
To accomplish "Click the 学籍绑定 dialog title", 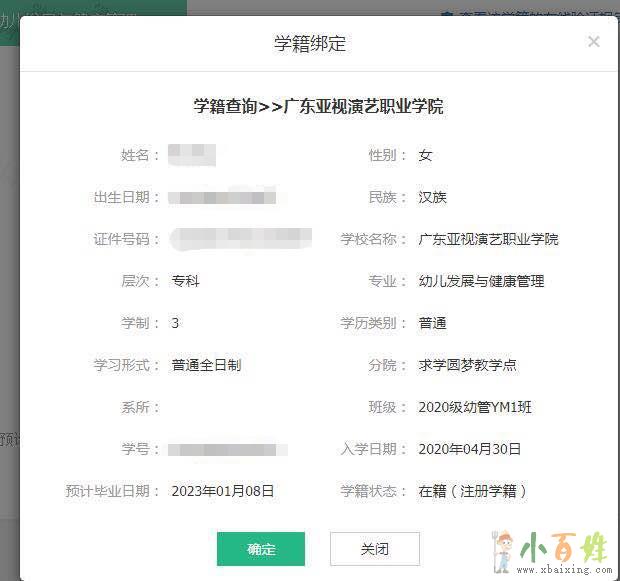I will [x=310, y=44].
